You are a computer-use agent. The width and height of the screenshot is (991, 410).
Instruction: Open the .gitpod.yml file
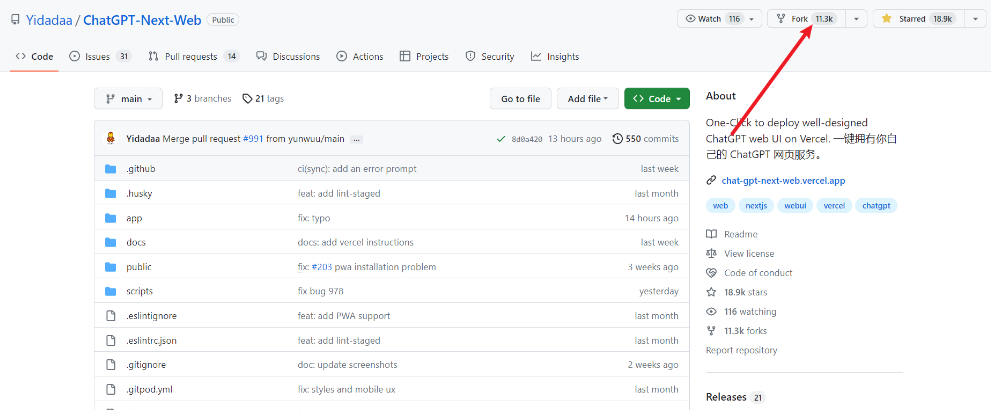tap(149, 389)
